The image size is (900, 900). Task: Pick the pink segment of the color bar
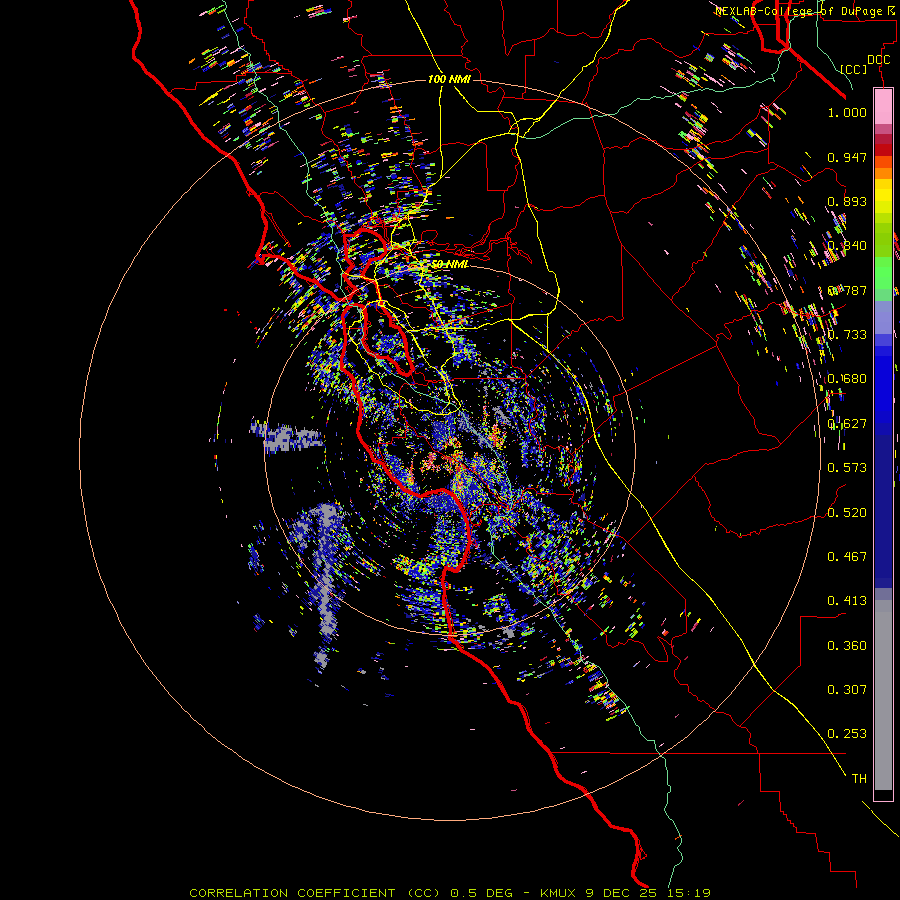883,107
